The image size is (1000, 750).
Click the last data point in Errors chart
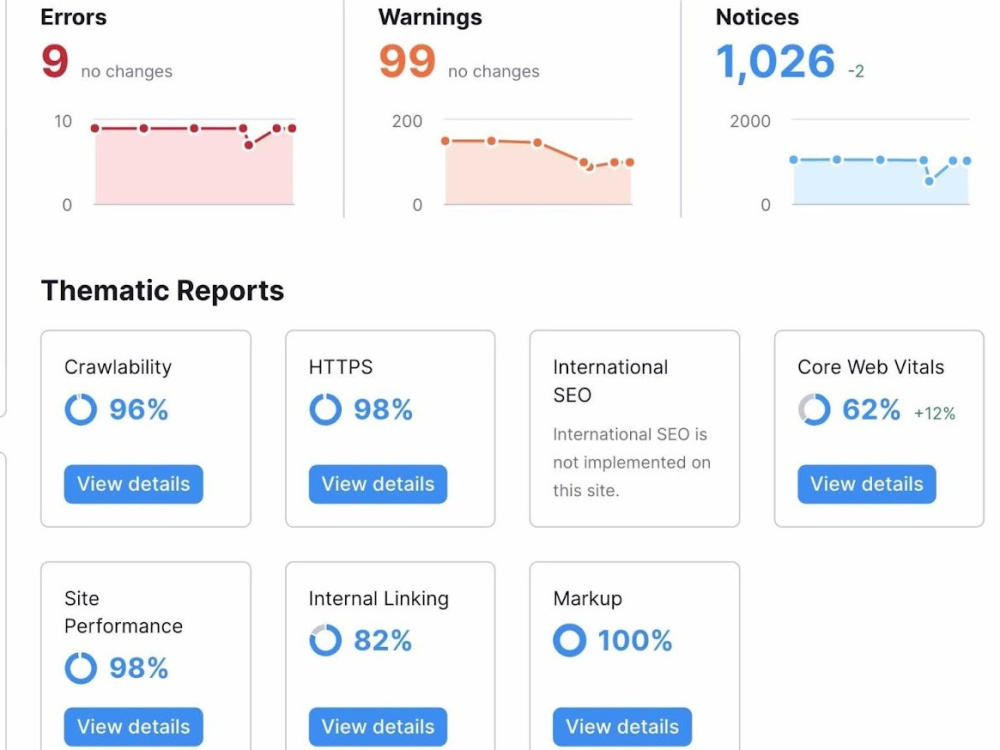292,129
